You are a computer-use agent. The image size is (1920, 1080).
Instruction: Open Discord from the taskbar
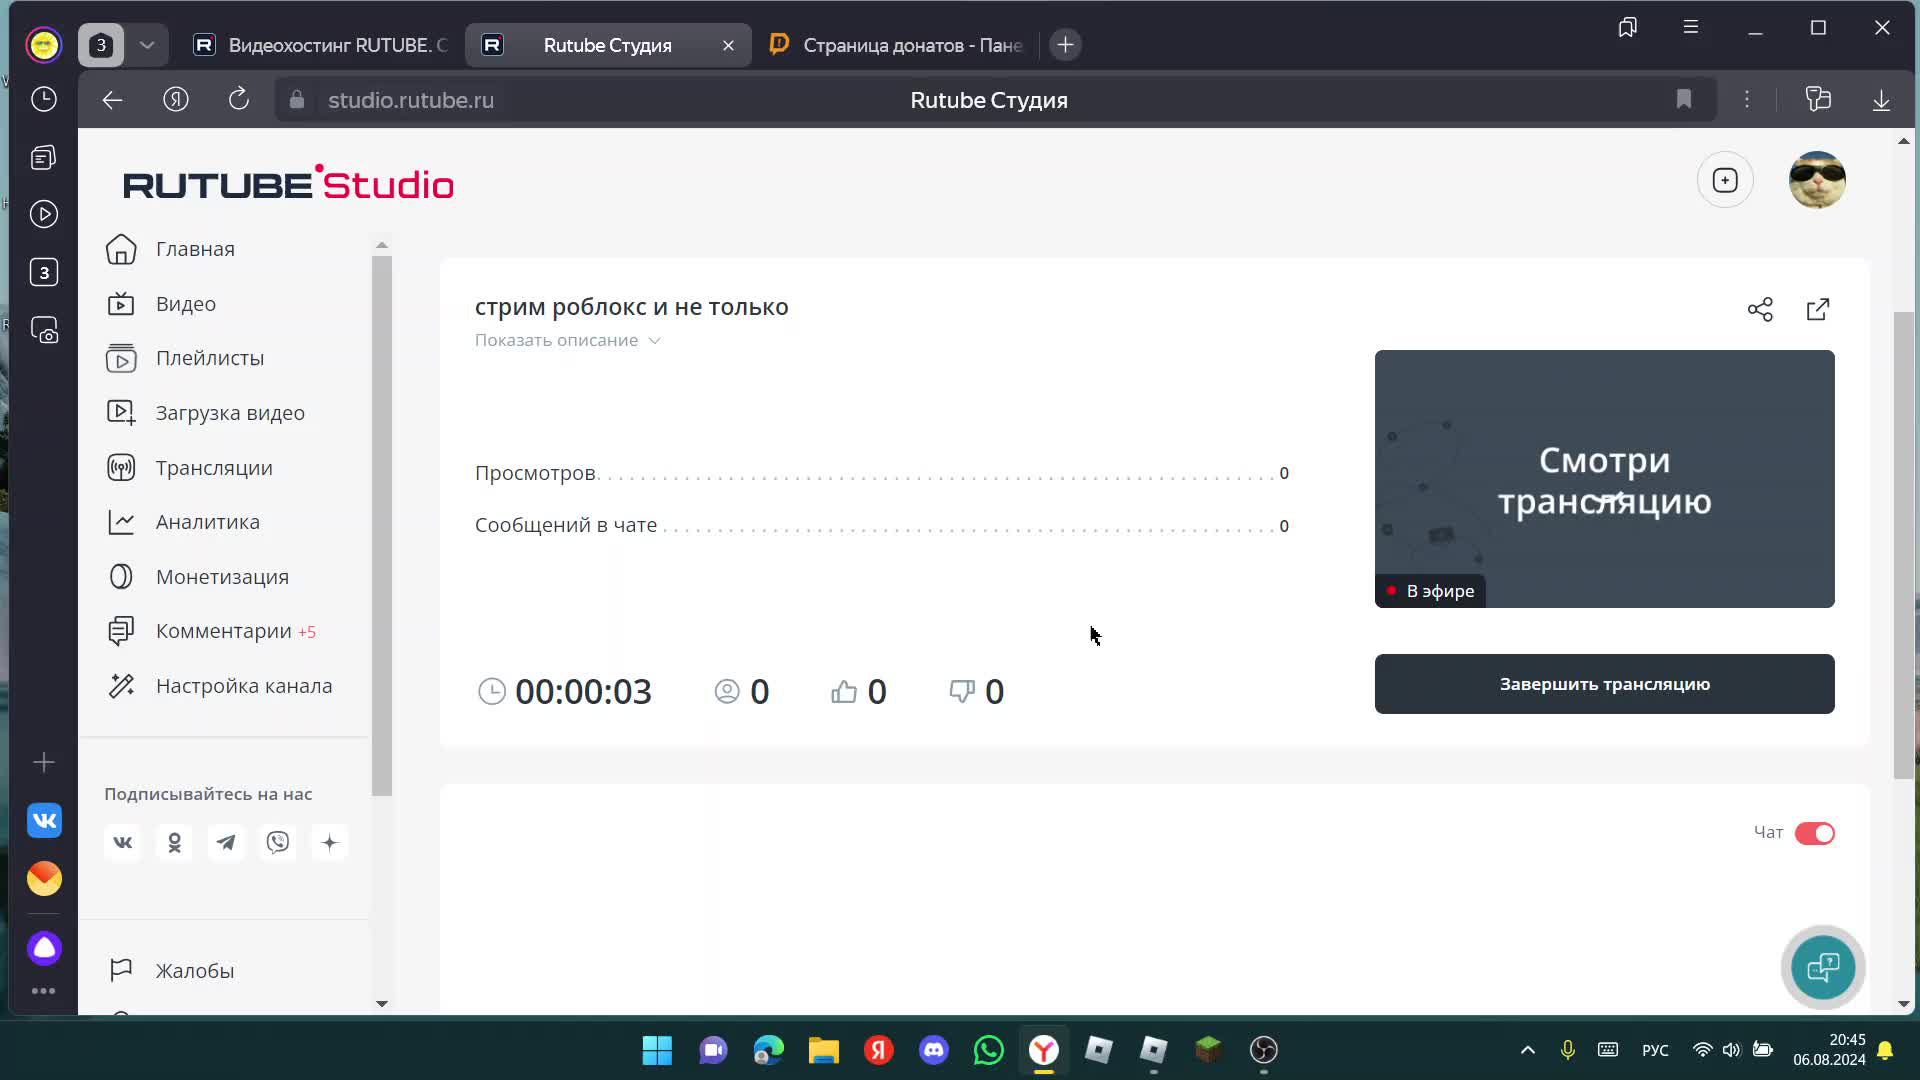(x=934, y=1050)
